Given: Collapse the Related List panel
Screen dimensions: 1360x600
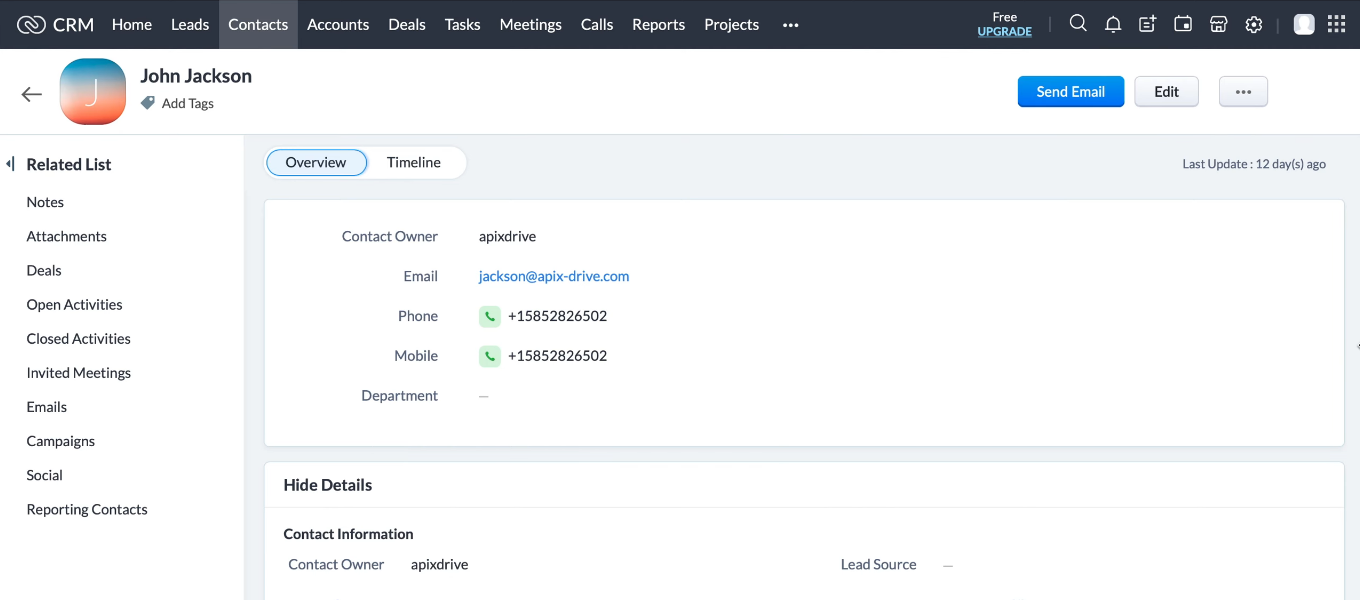Looking at the screenshot, I should [9, 163].
